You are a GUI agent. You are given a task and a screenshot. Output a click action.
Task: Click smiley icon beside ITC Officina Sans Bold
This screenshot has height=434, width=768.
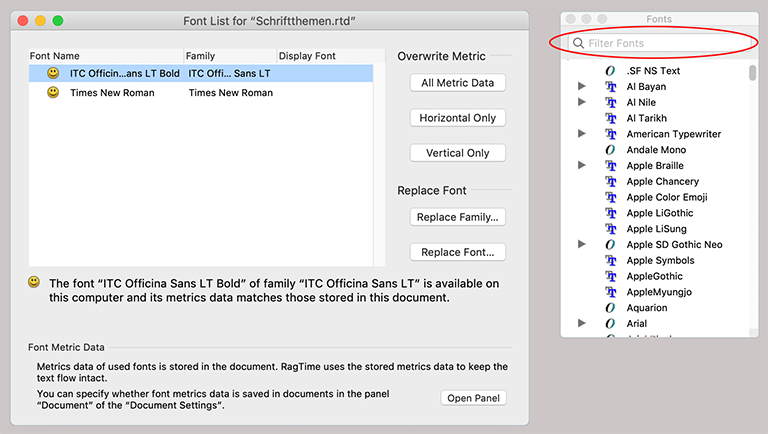click(53, 73)
